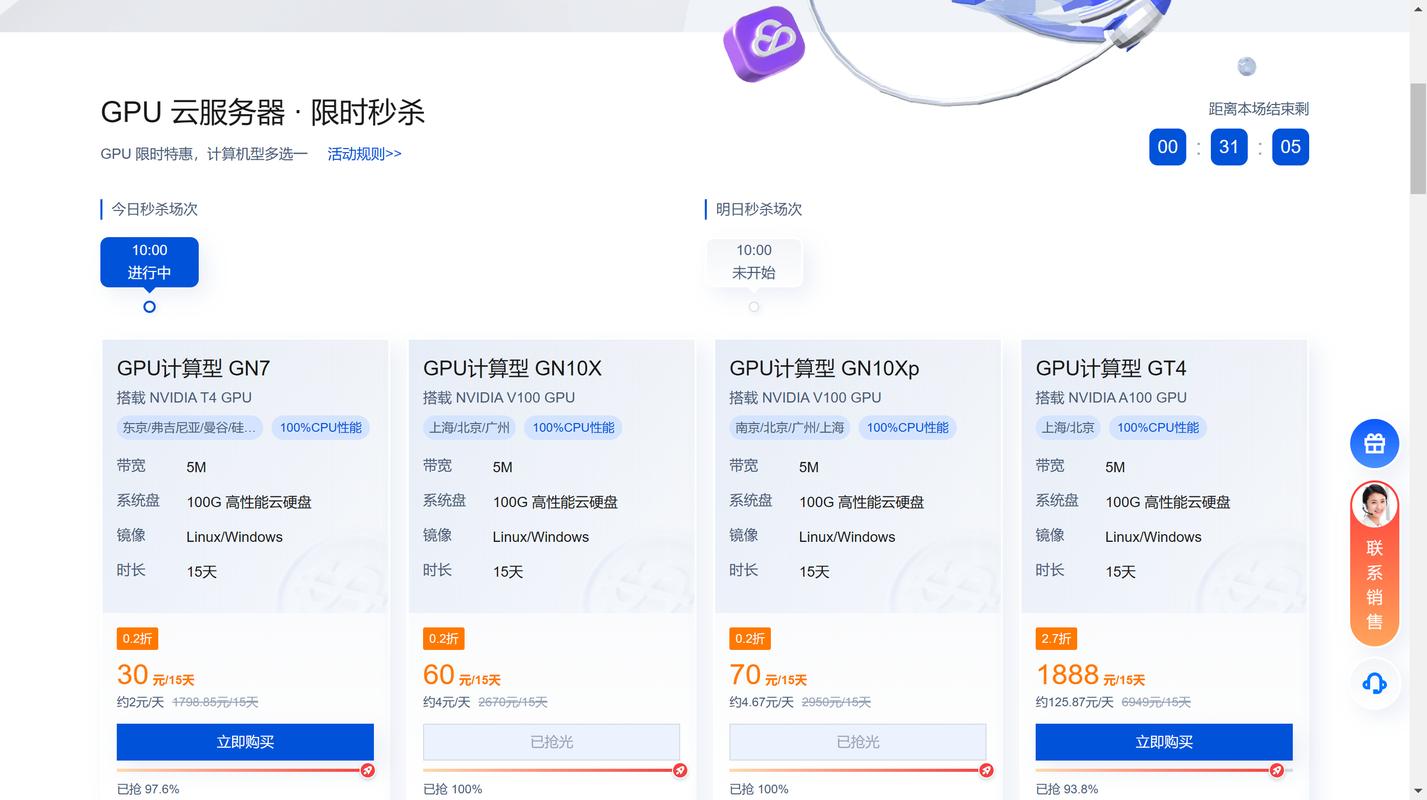The height and width of the screenshot is (800, 1427).
Task: Click the 今日秒杀场次 heading
Action: point(154,209)
